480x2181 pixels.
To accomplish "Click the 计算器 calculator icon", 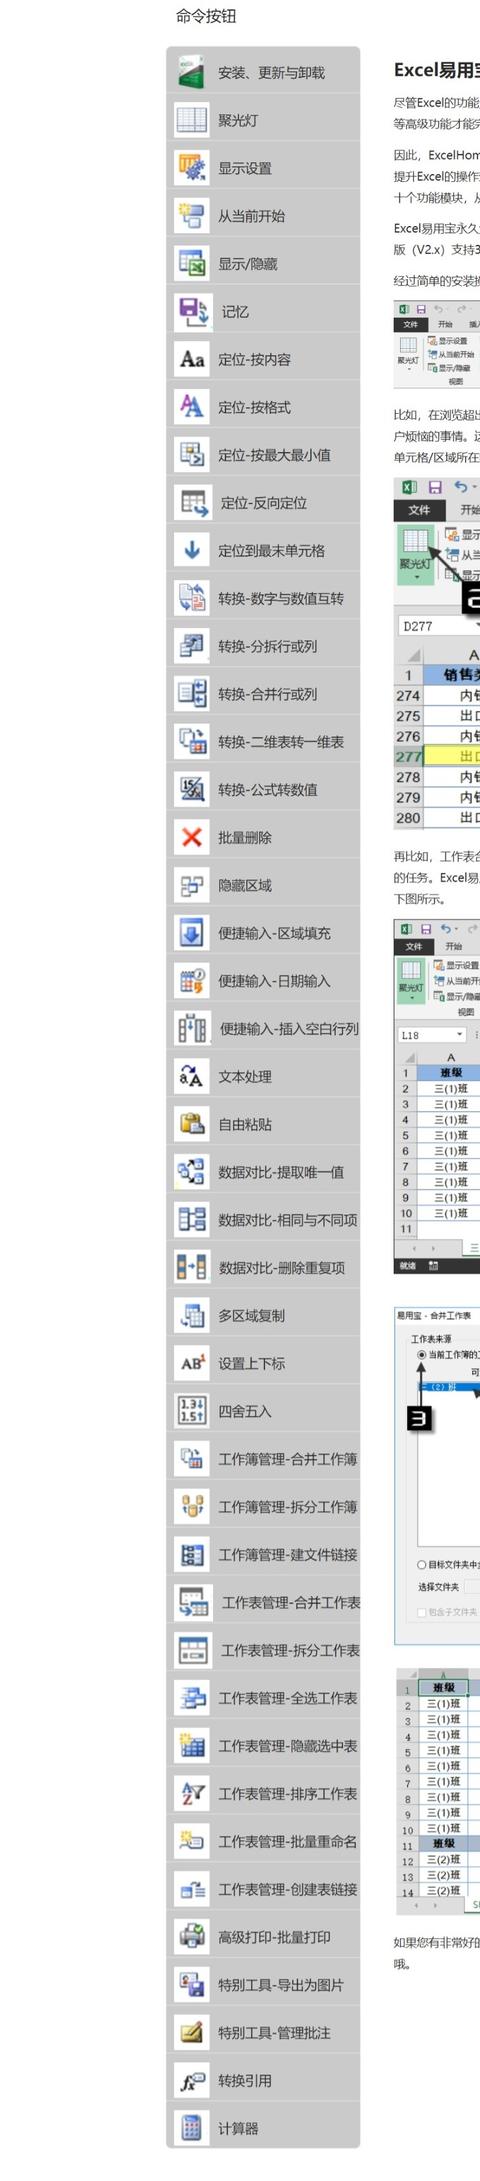I will pos(192,2128).
